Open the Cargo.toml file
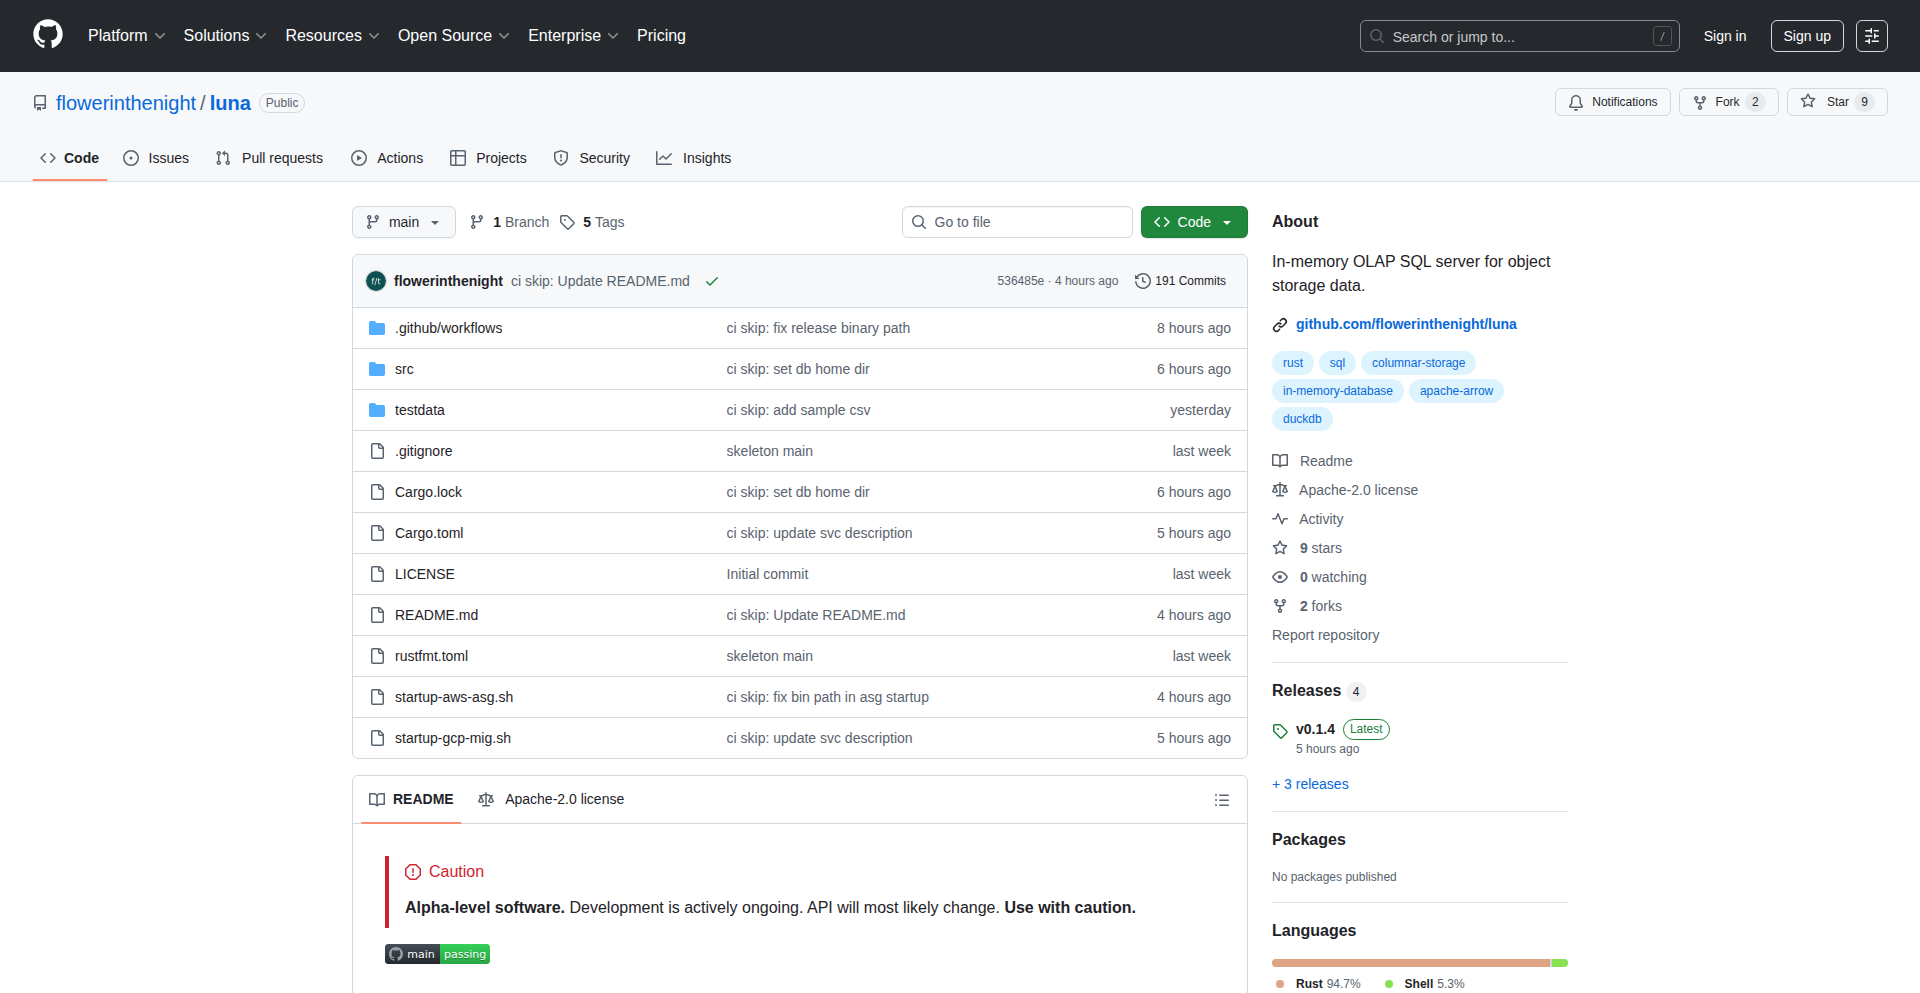1920x993 pixels. (x=429, y=533)
